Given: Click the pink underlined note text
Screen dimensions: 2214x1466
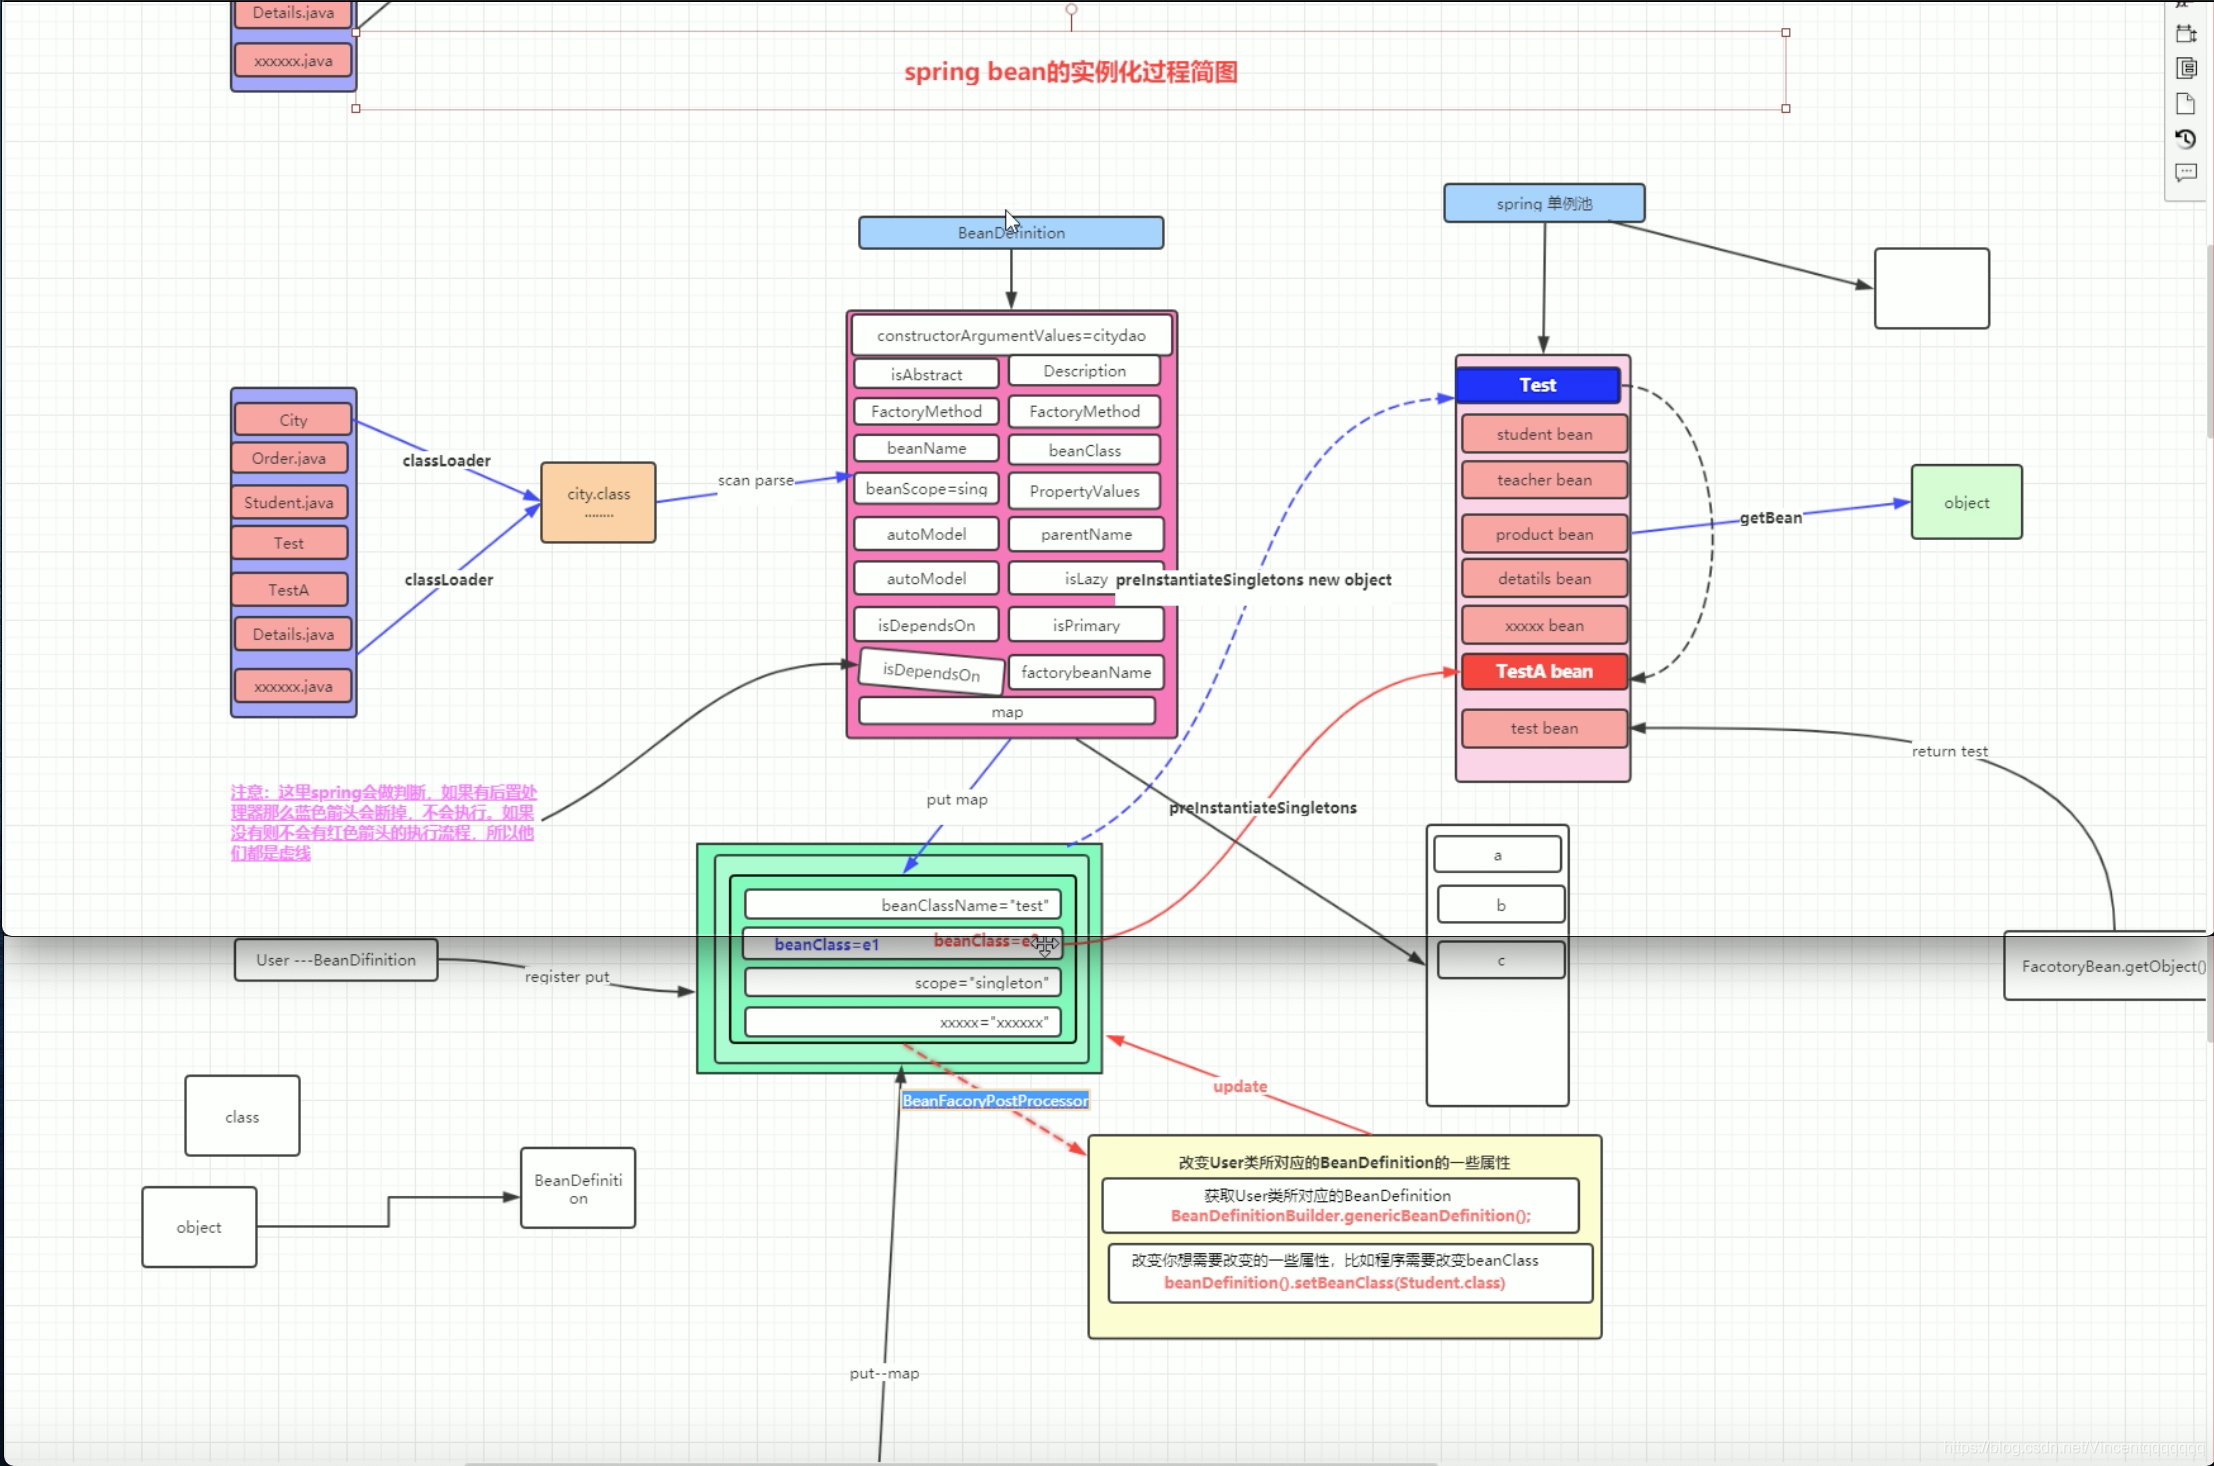Looking at the screenshot, I should [x=383, y=822].
